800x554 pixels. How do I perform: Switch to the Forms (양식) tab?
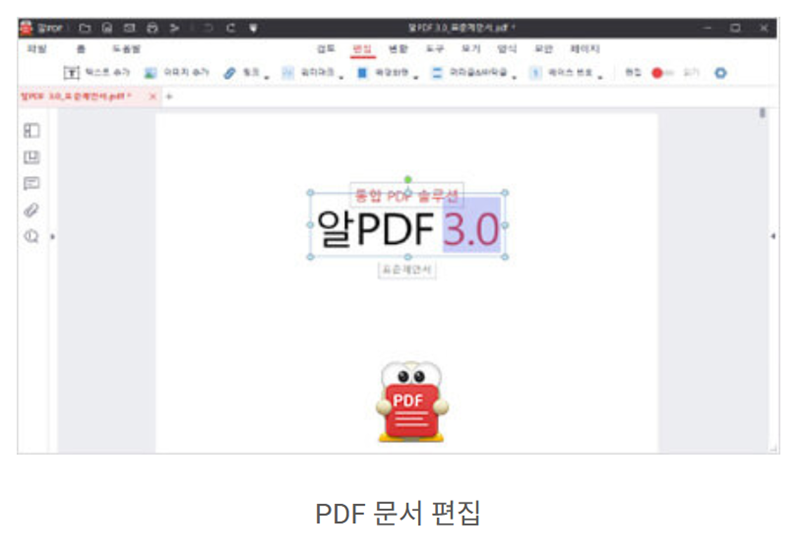507,49
